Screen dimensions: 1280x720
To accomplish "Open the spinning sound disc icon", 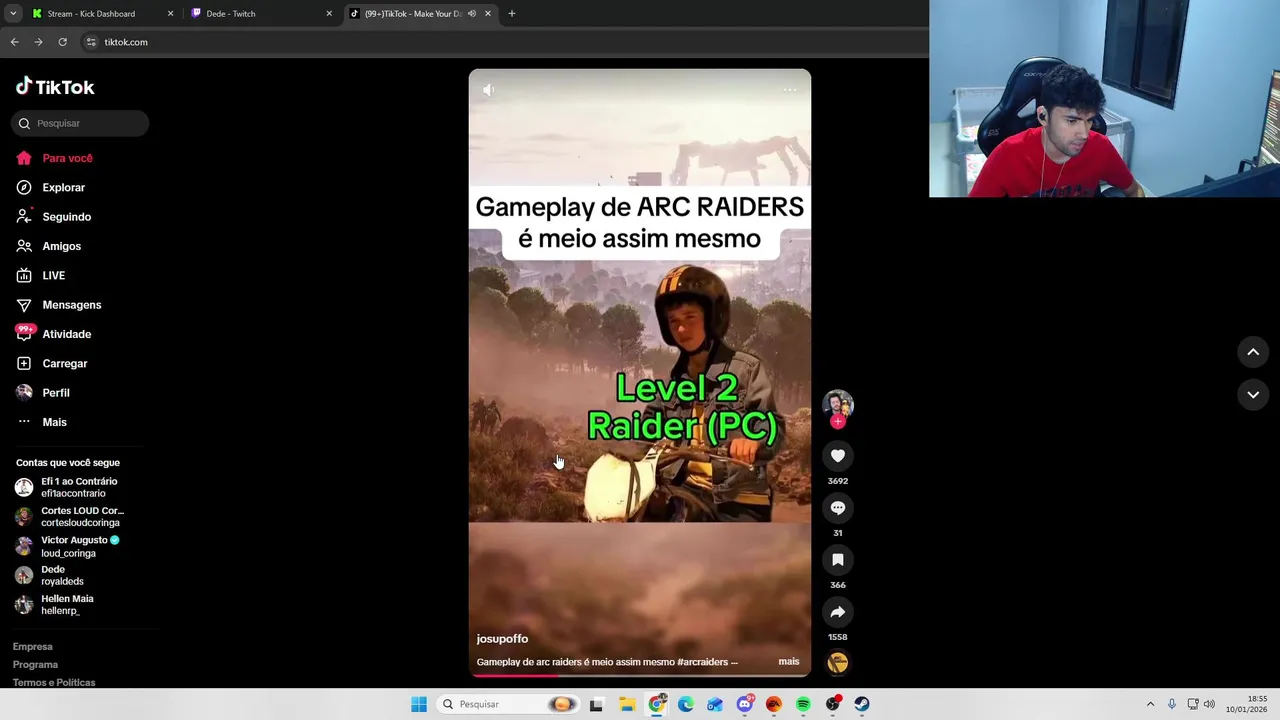I will click(x=838, y=662).
